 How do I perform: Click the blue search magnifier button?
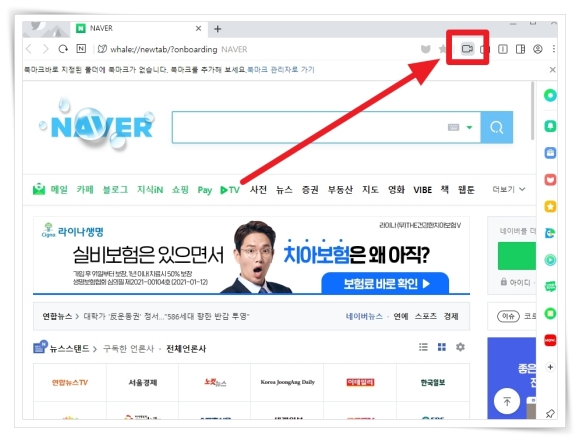click(497, 127)
